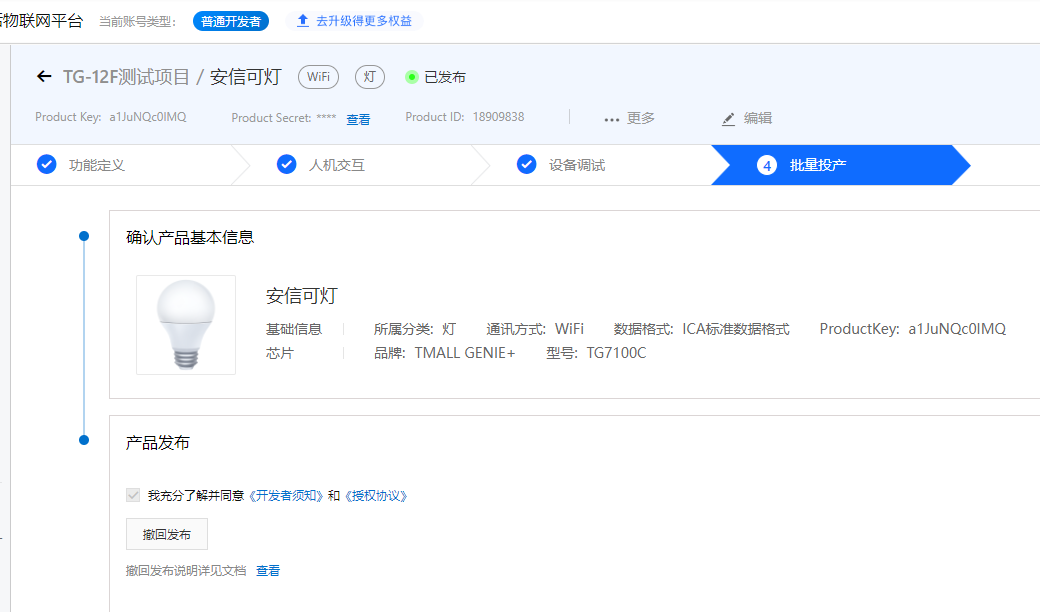The width and height of the screenshot is (1040, 612).
Task: Click the back arrow to return
Action: tap(43, 76)
